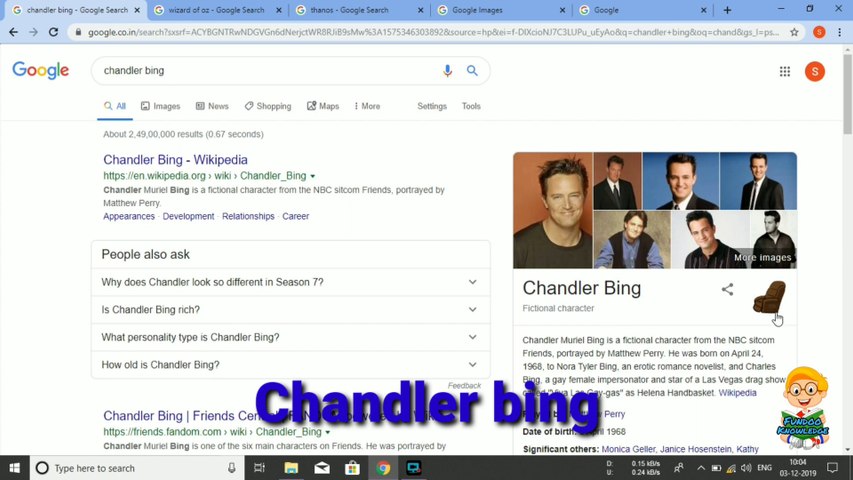Reload the current page
Image resolution: width=853 pixels, height=480 pixels.
(x=53, y=32)
